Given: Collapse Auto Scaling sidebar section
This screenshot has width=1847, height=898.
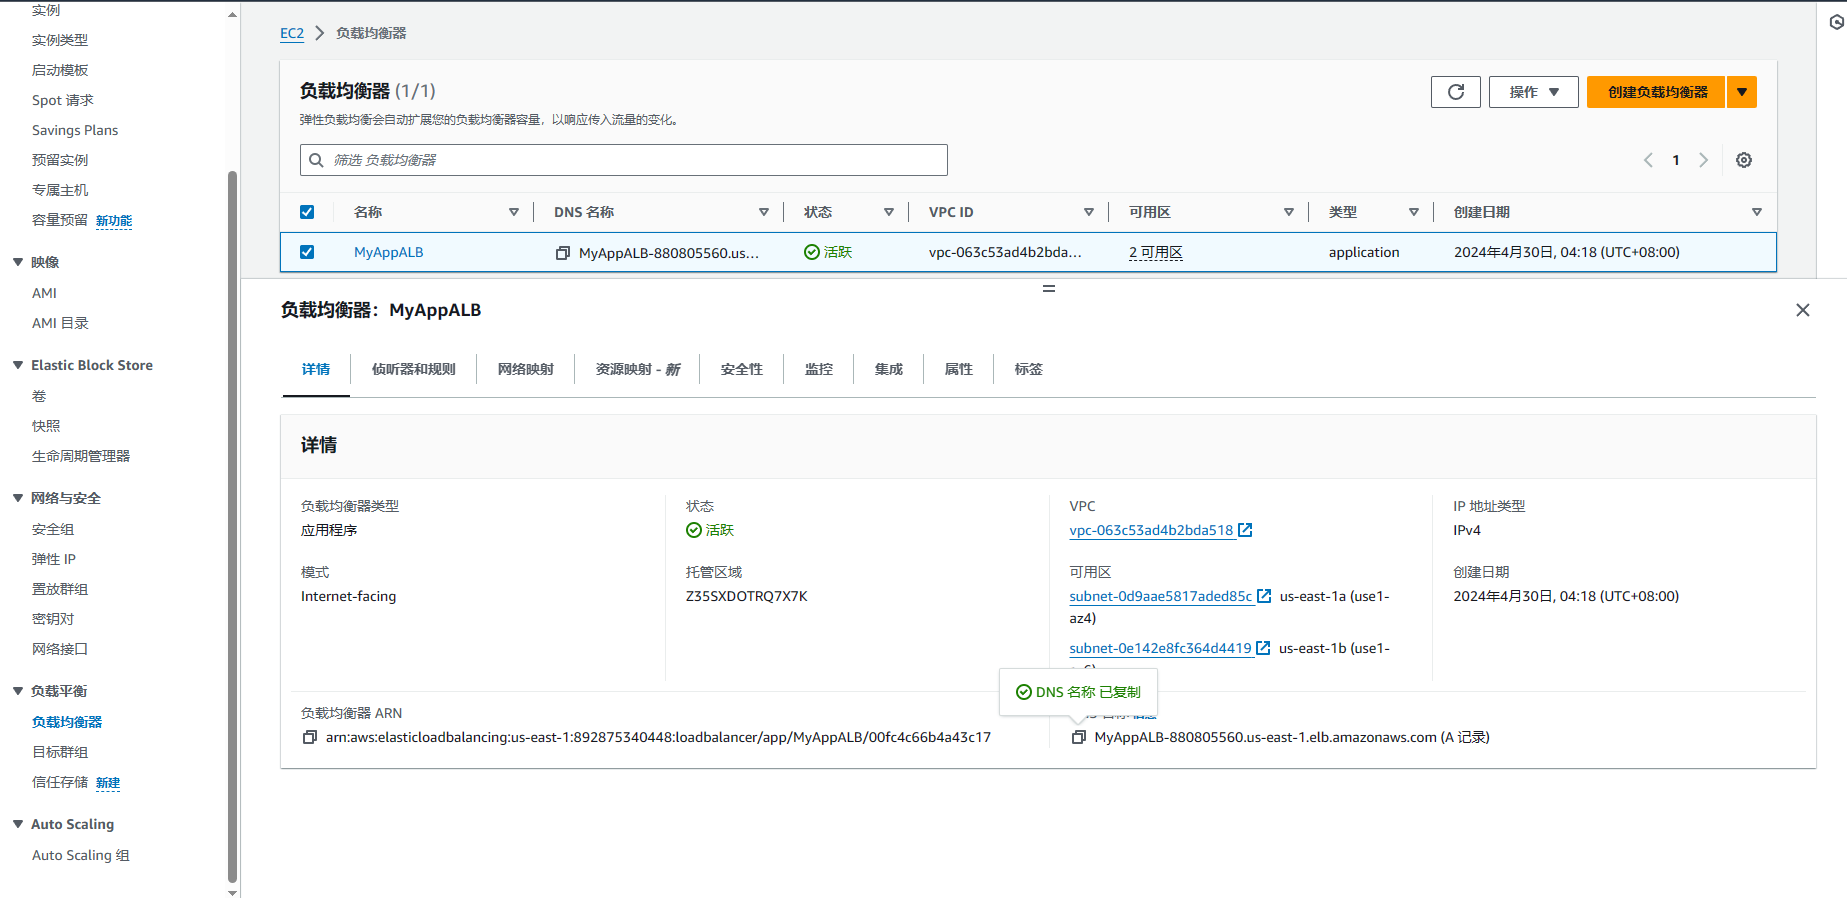Looking at the screenshot, I should (18, 824).
